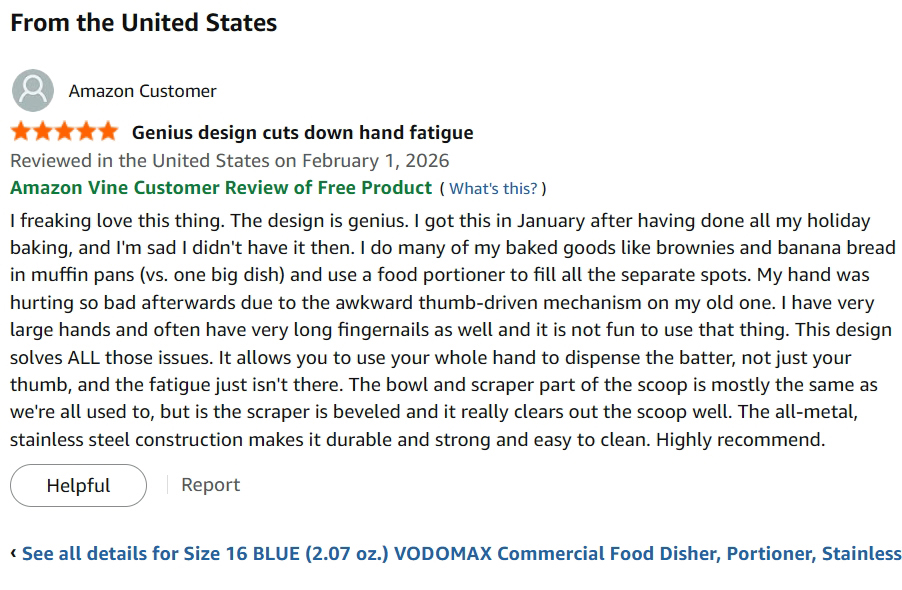
Task: Click the back chevron before See all details
Action: [13, 553]
